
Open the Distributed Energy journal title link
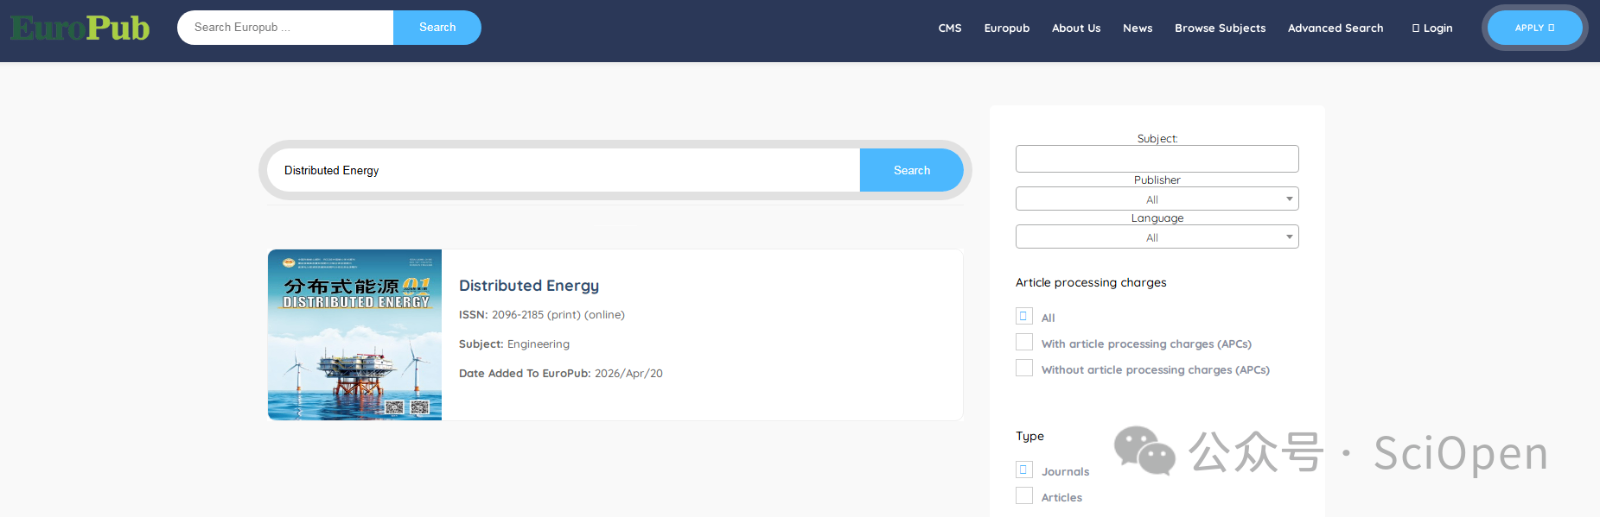point(529,286)
